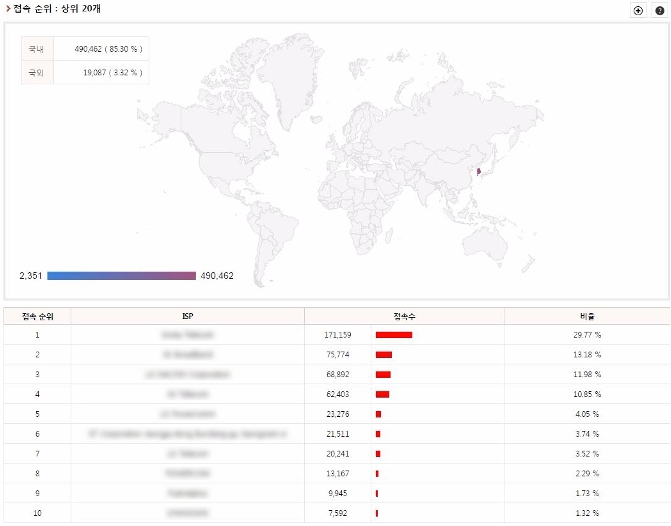The image size is (671, 526).
Task: Click the 29.77 % ratio cell
Action: tap(587, 335)
